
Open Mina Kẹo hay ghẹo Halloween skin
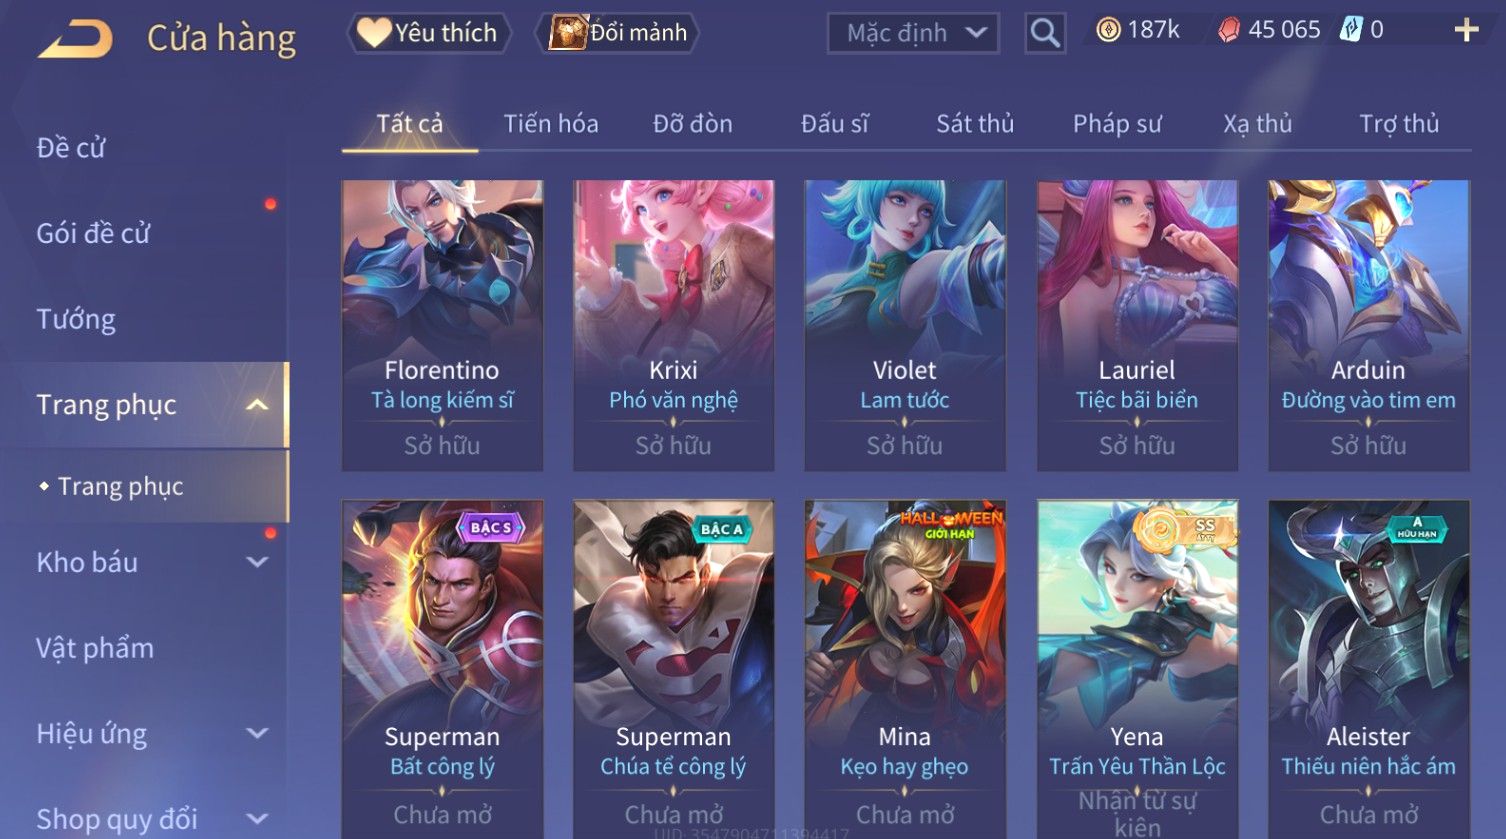905,669
